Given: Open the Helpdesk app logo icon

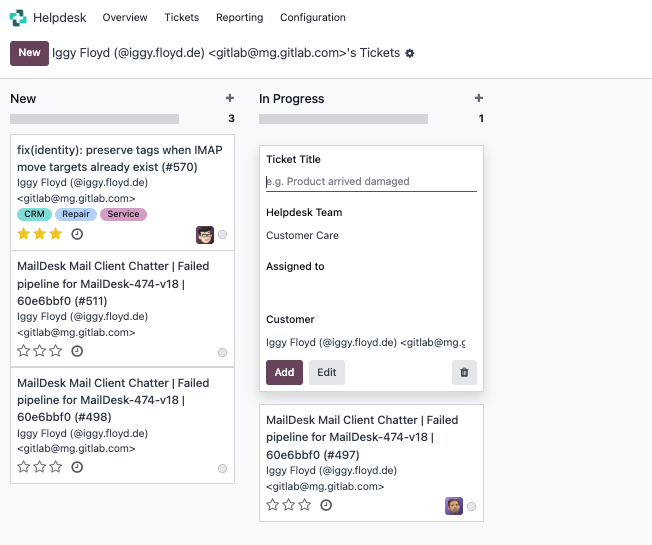Looking at the screenshot, I should tap(18, 17).
